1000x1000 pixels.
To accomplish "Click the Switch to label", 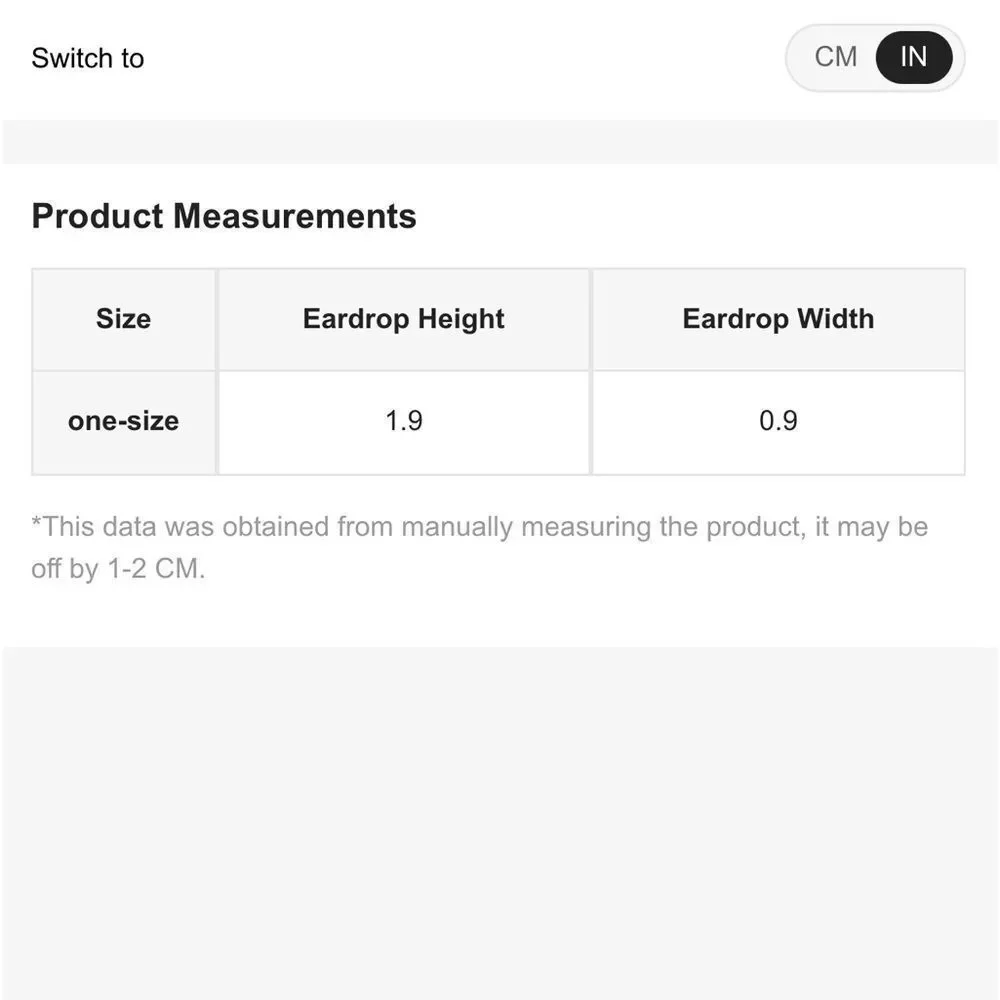I will tap(88, 58).
